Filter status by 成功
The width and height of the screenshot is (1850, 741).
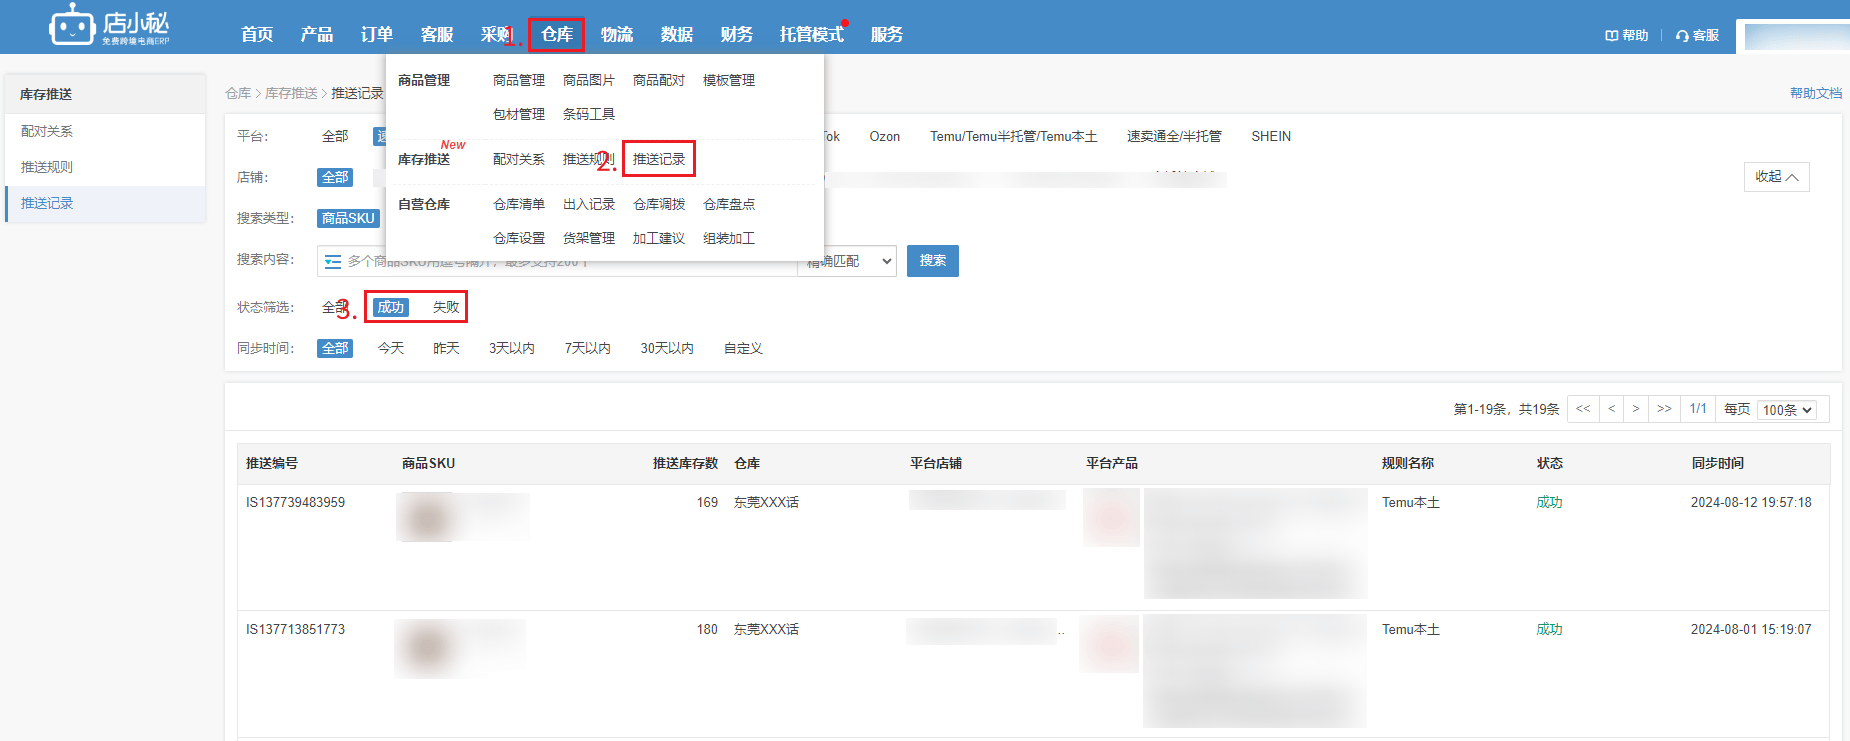391,307
